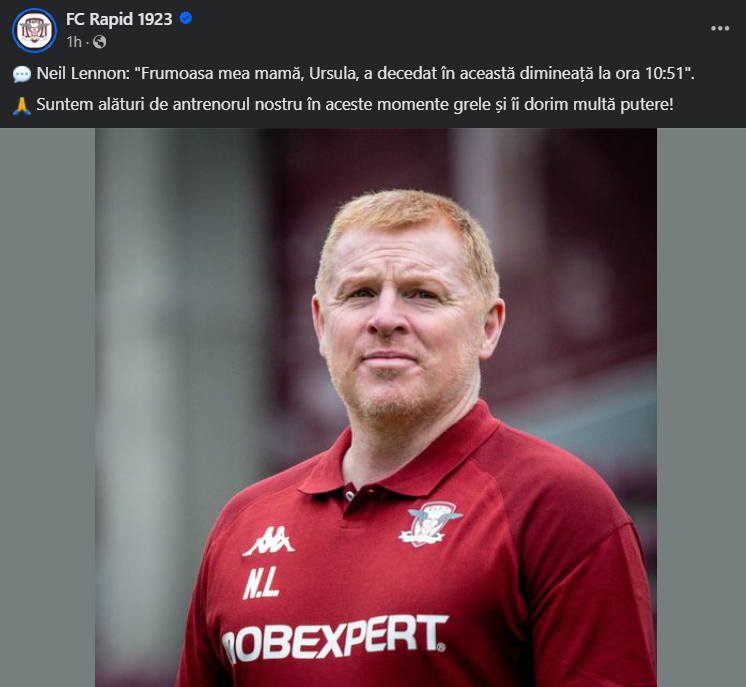Viewport: 746px width, 687px height.
Task: Open the FC Rapid 1923 profile avatar
Action: click(34, 30)
